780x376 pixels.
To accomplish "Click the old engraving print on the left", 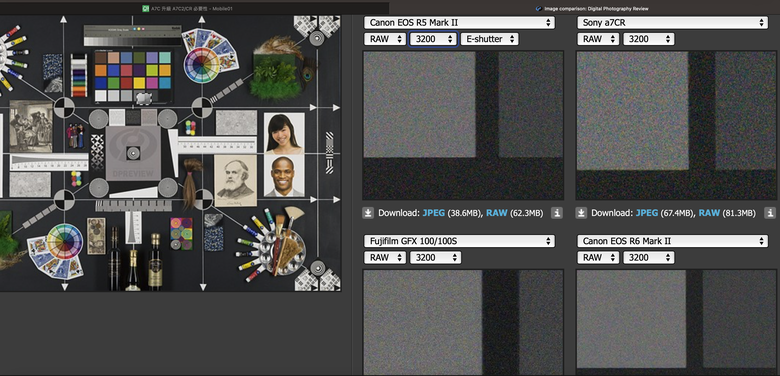I will tap(31, 126).
